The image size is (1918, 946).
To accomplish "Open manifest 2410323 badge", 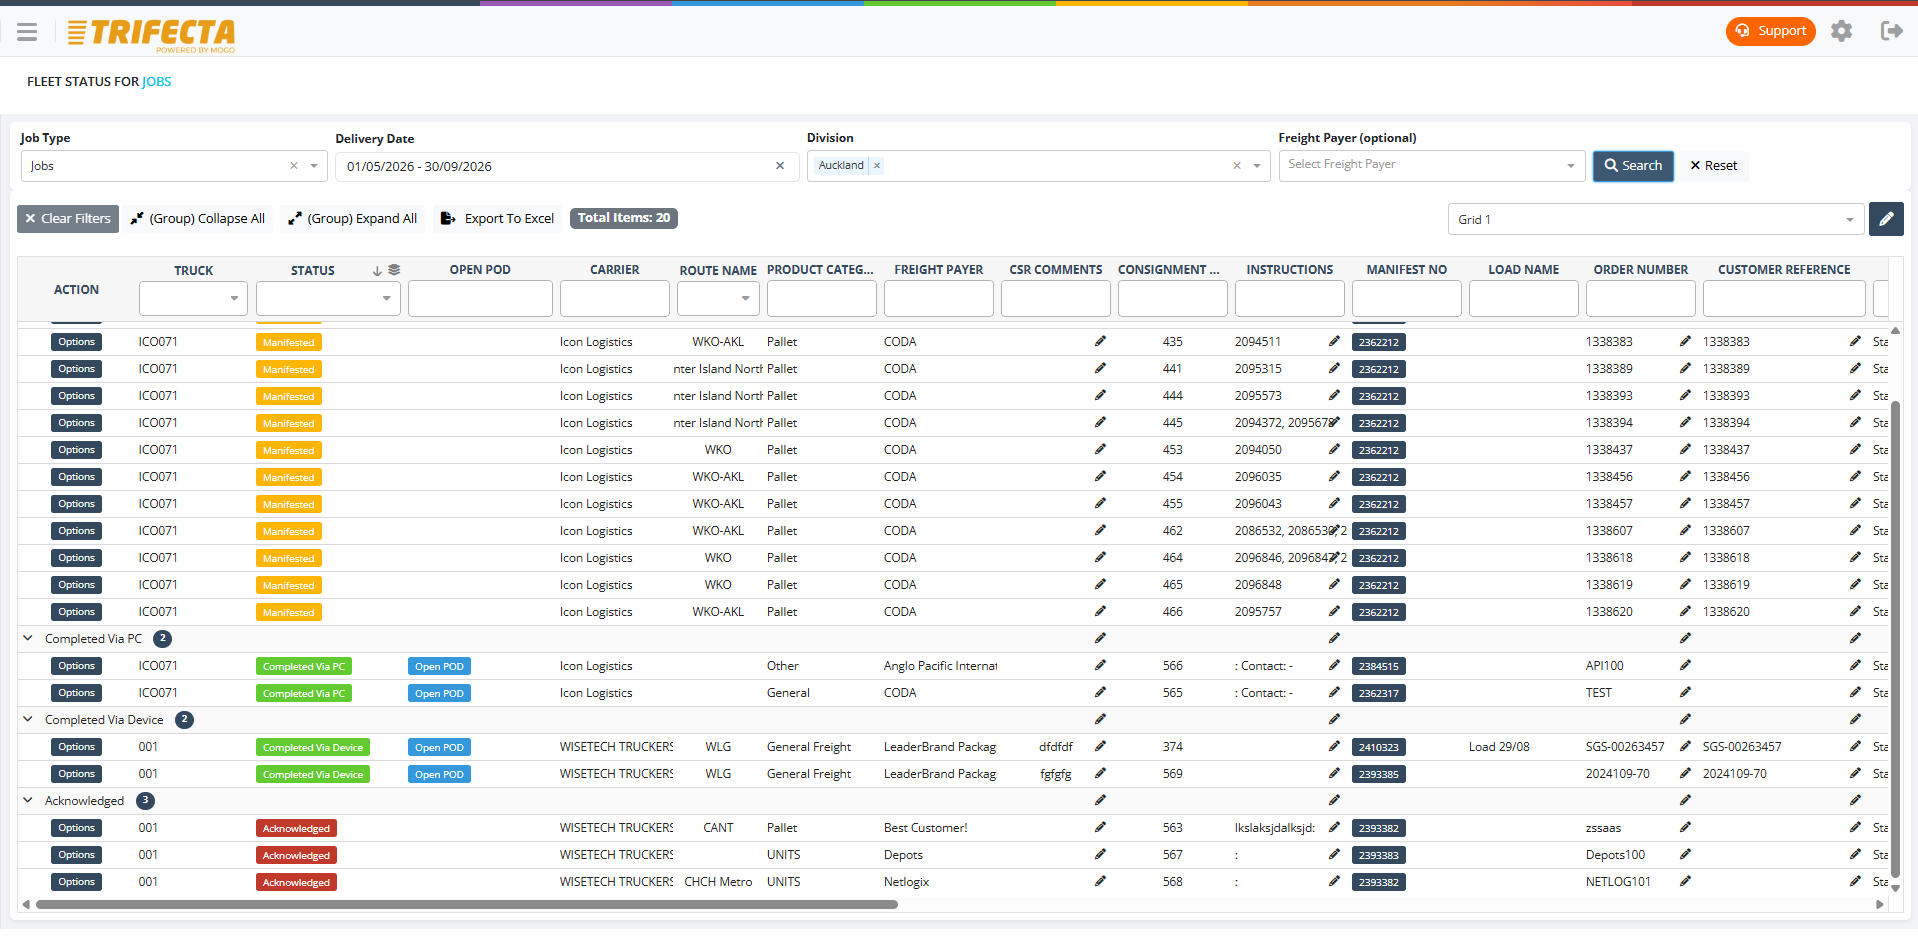I will [x=1379, y=747].
